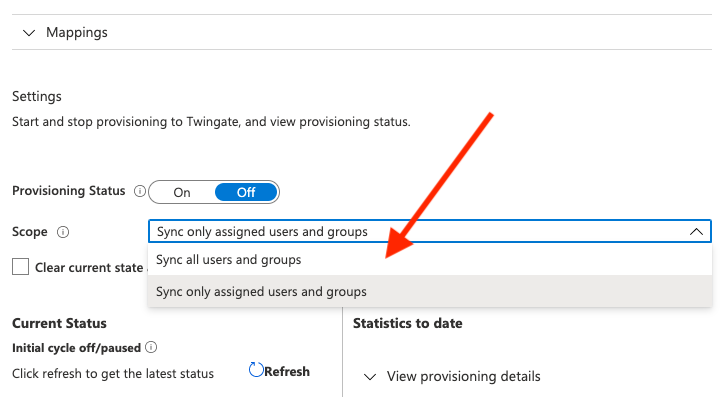Switch Provisioning Status to On
The width and height of the screenshot is (728, 397).
pyautogui.click(x=182, y=192)
